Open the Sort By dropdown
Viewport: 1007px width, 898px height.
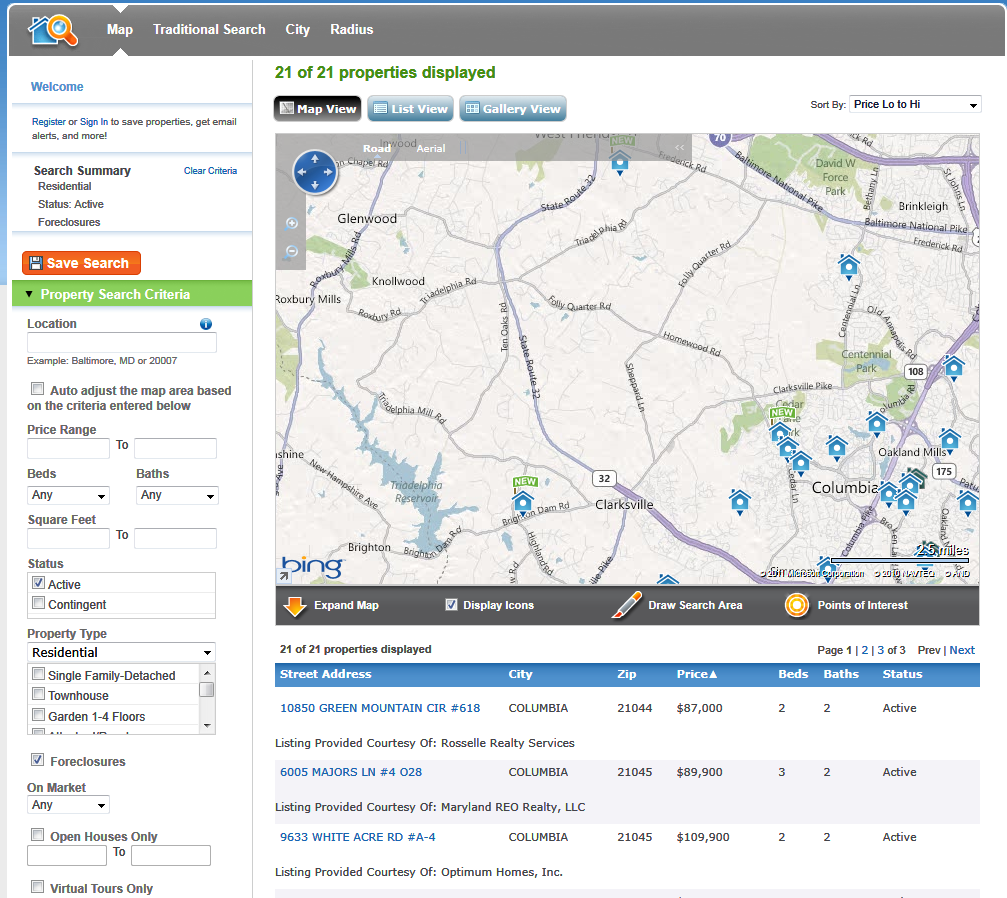tap(915, 104)
